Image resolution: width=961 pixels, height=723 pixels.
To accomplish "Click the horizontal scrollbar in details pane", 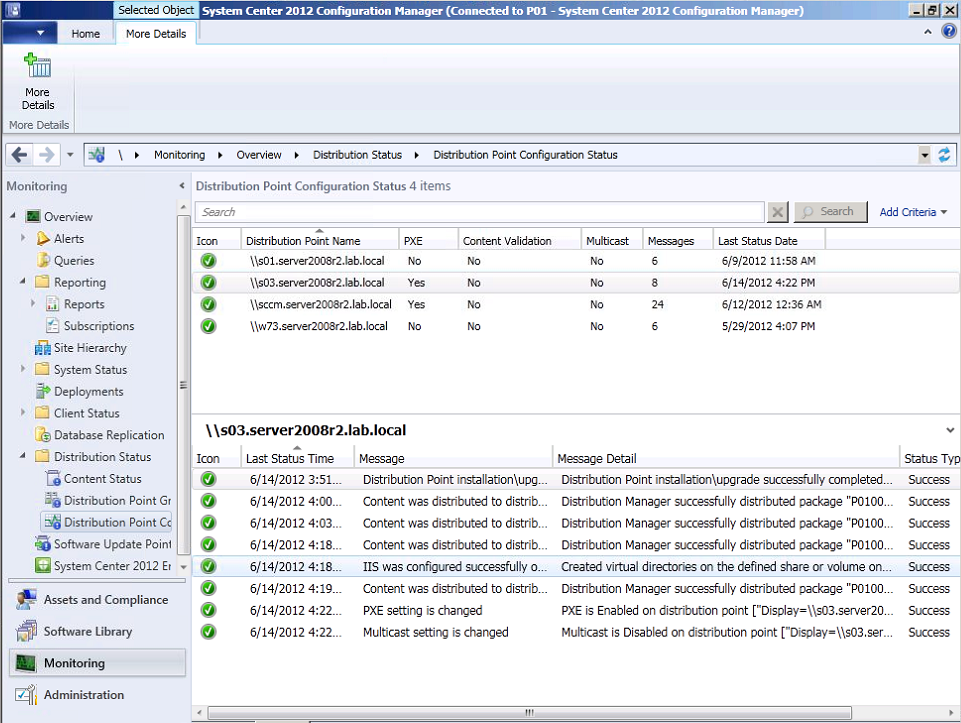I will (530, 713).
